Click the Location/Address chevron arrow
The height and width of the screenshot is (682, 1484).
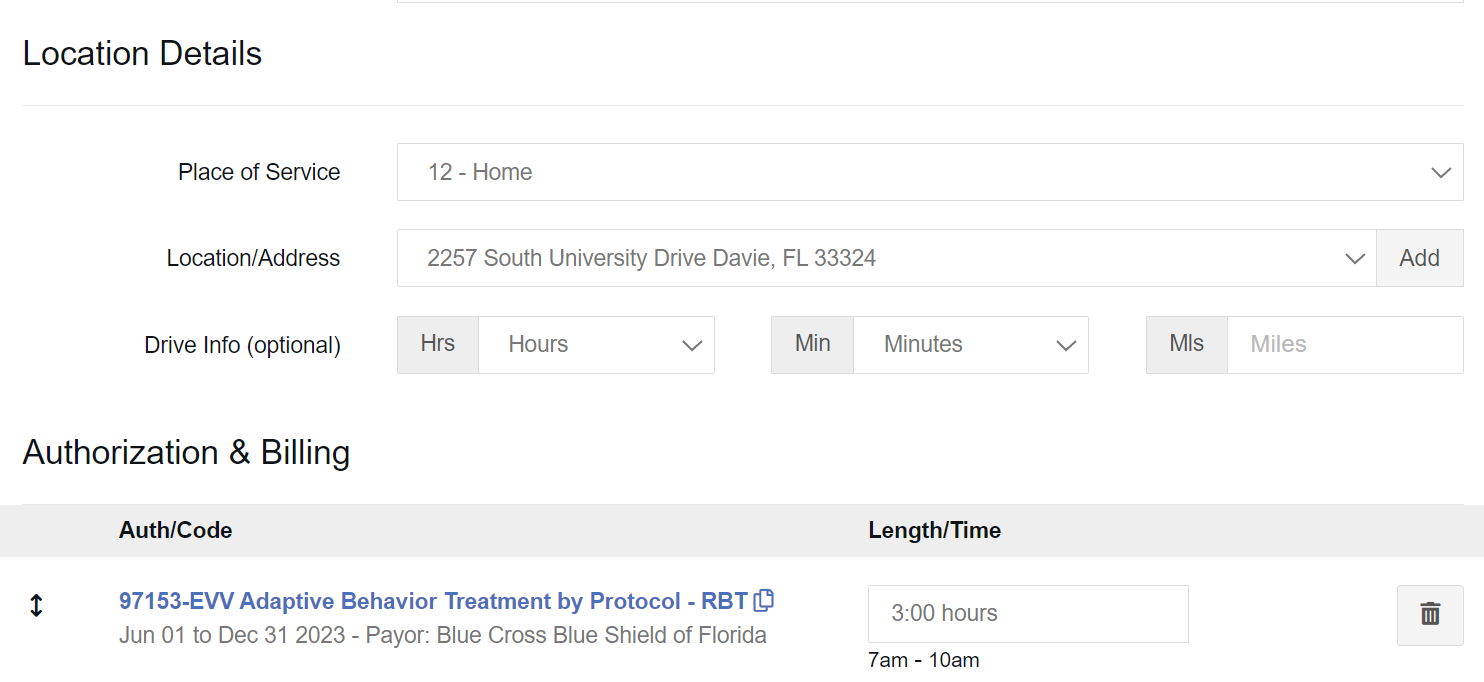point(1354,259)
